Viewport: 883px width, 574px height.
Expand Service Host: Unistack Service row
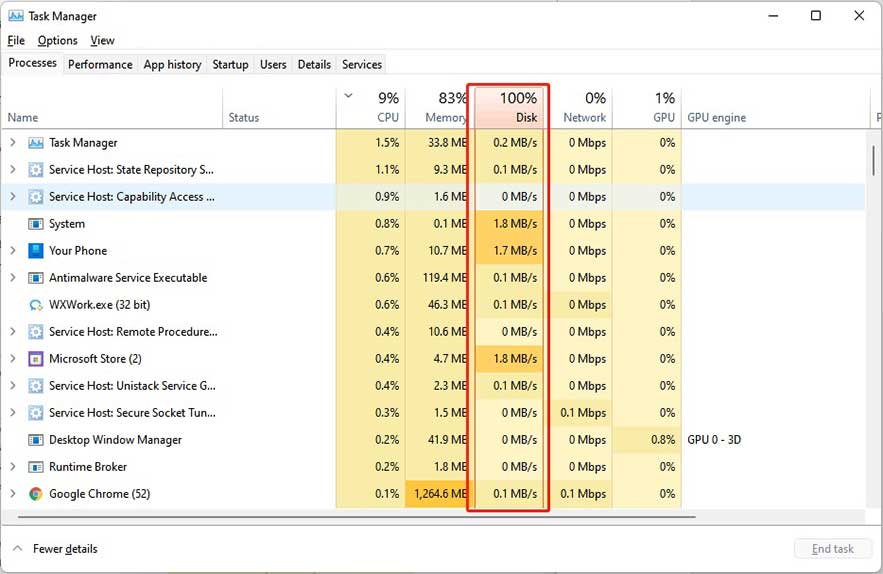(13, 386)
